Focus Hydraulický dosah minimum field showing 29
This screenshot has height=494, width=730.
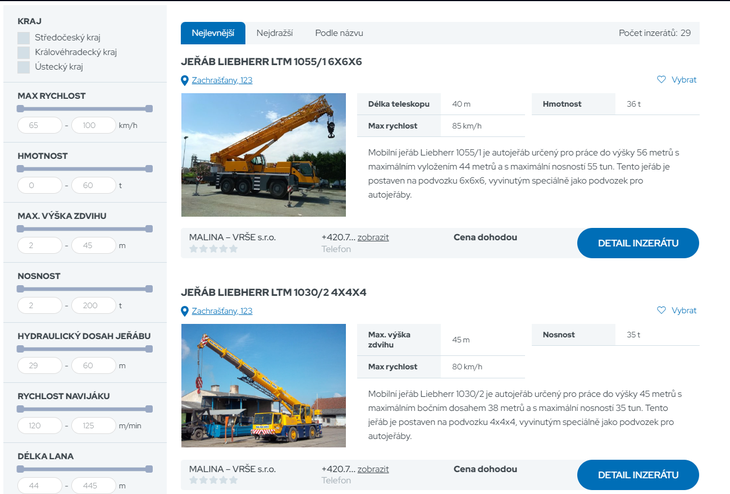tap(40, 365)
